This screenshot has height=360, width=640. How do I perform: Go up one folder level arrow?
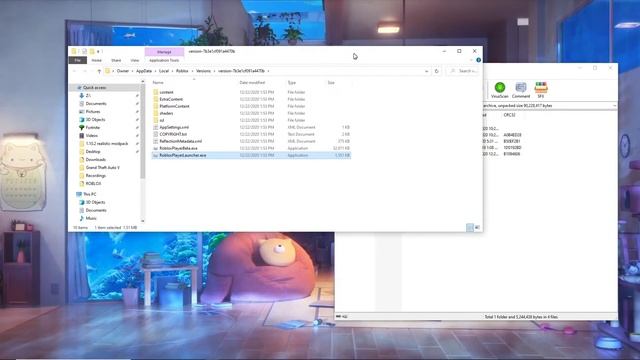coord(99,71)
